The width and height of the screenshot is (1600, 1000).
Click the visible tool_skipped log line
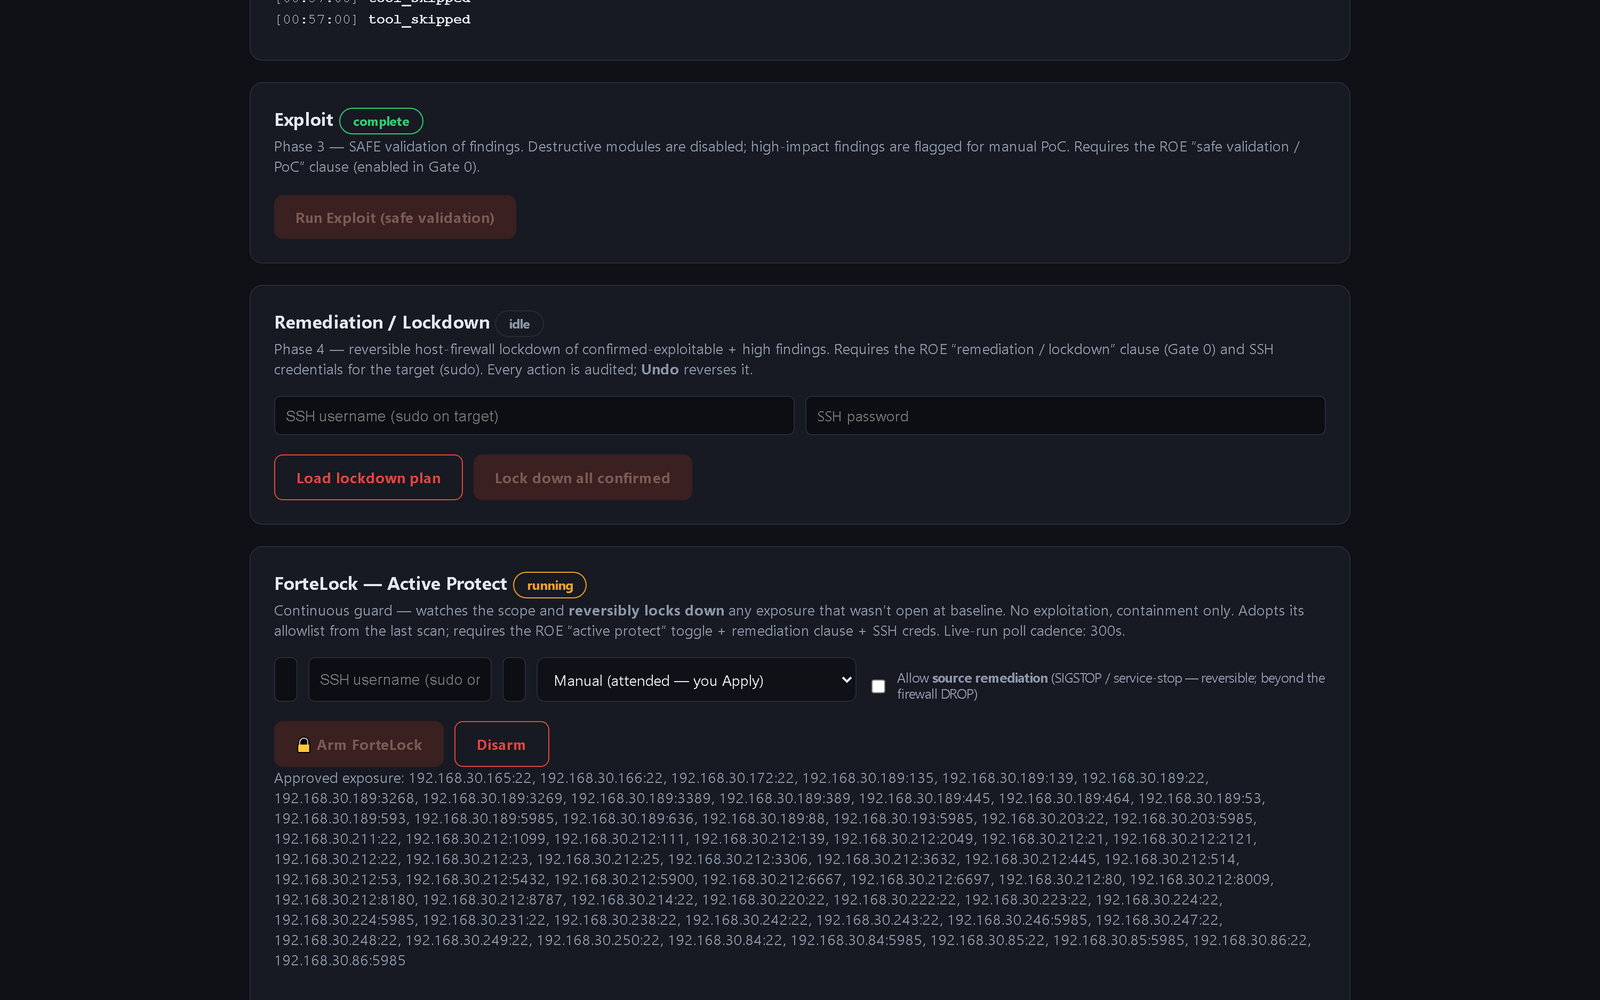point(419,19)
